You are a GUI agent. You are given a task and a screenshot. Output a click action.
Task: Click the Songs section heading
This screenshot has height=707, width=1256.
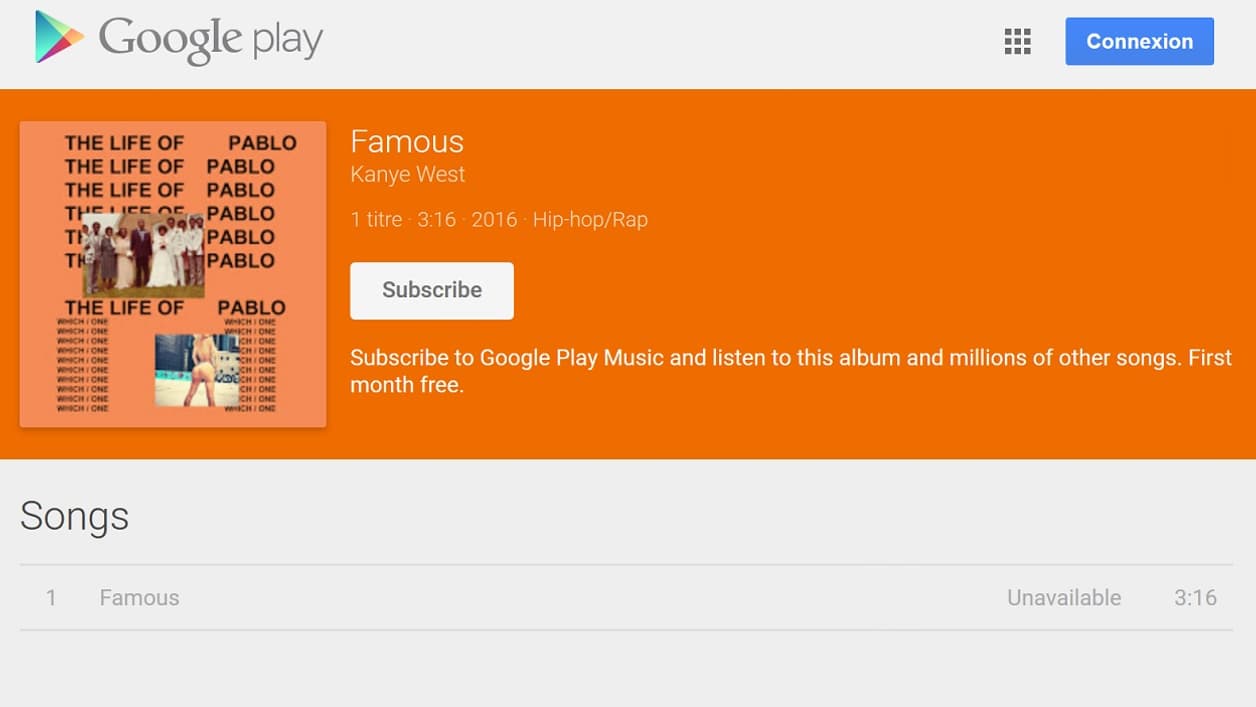[75, 516]
